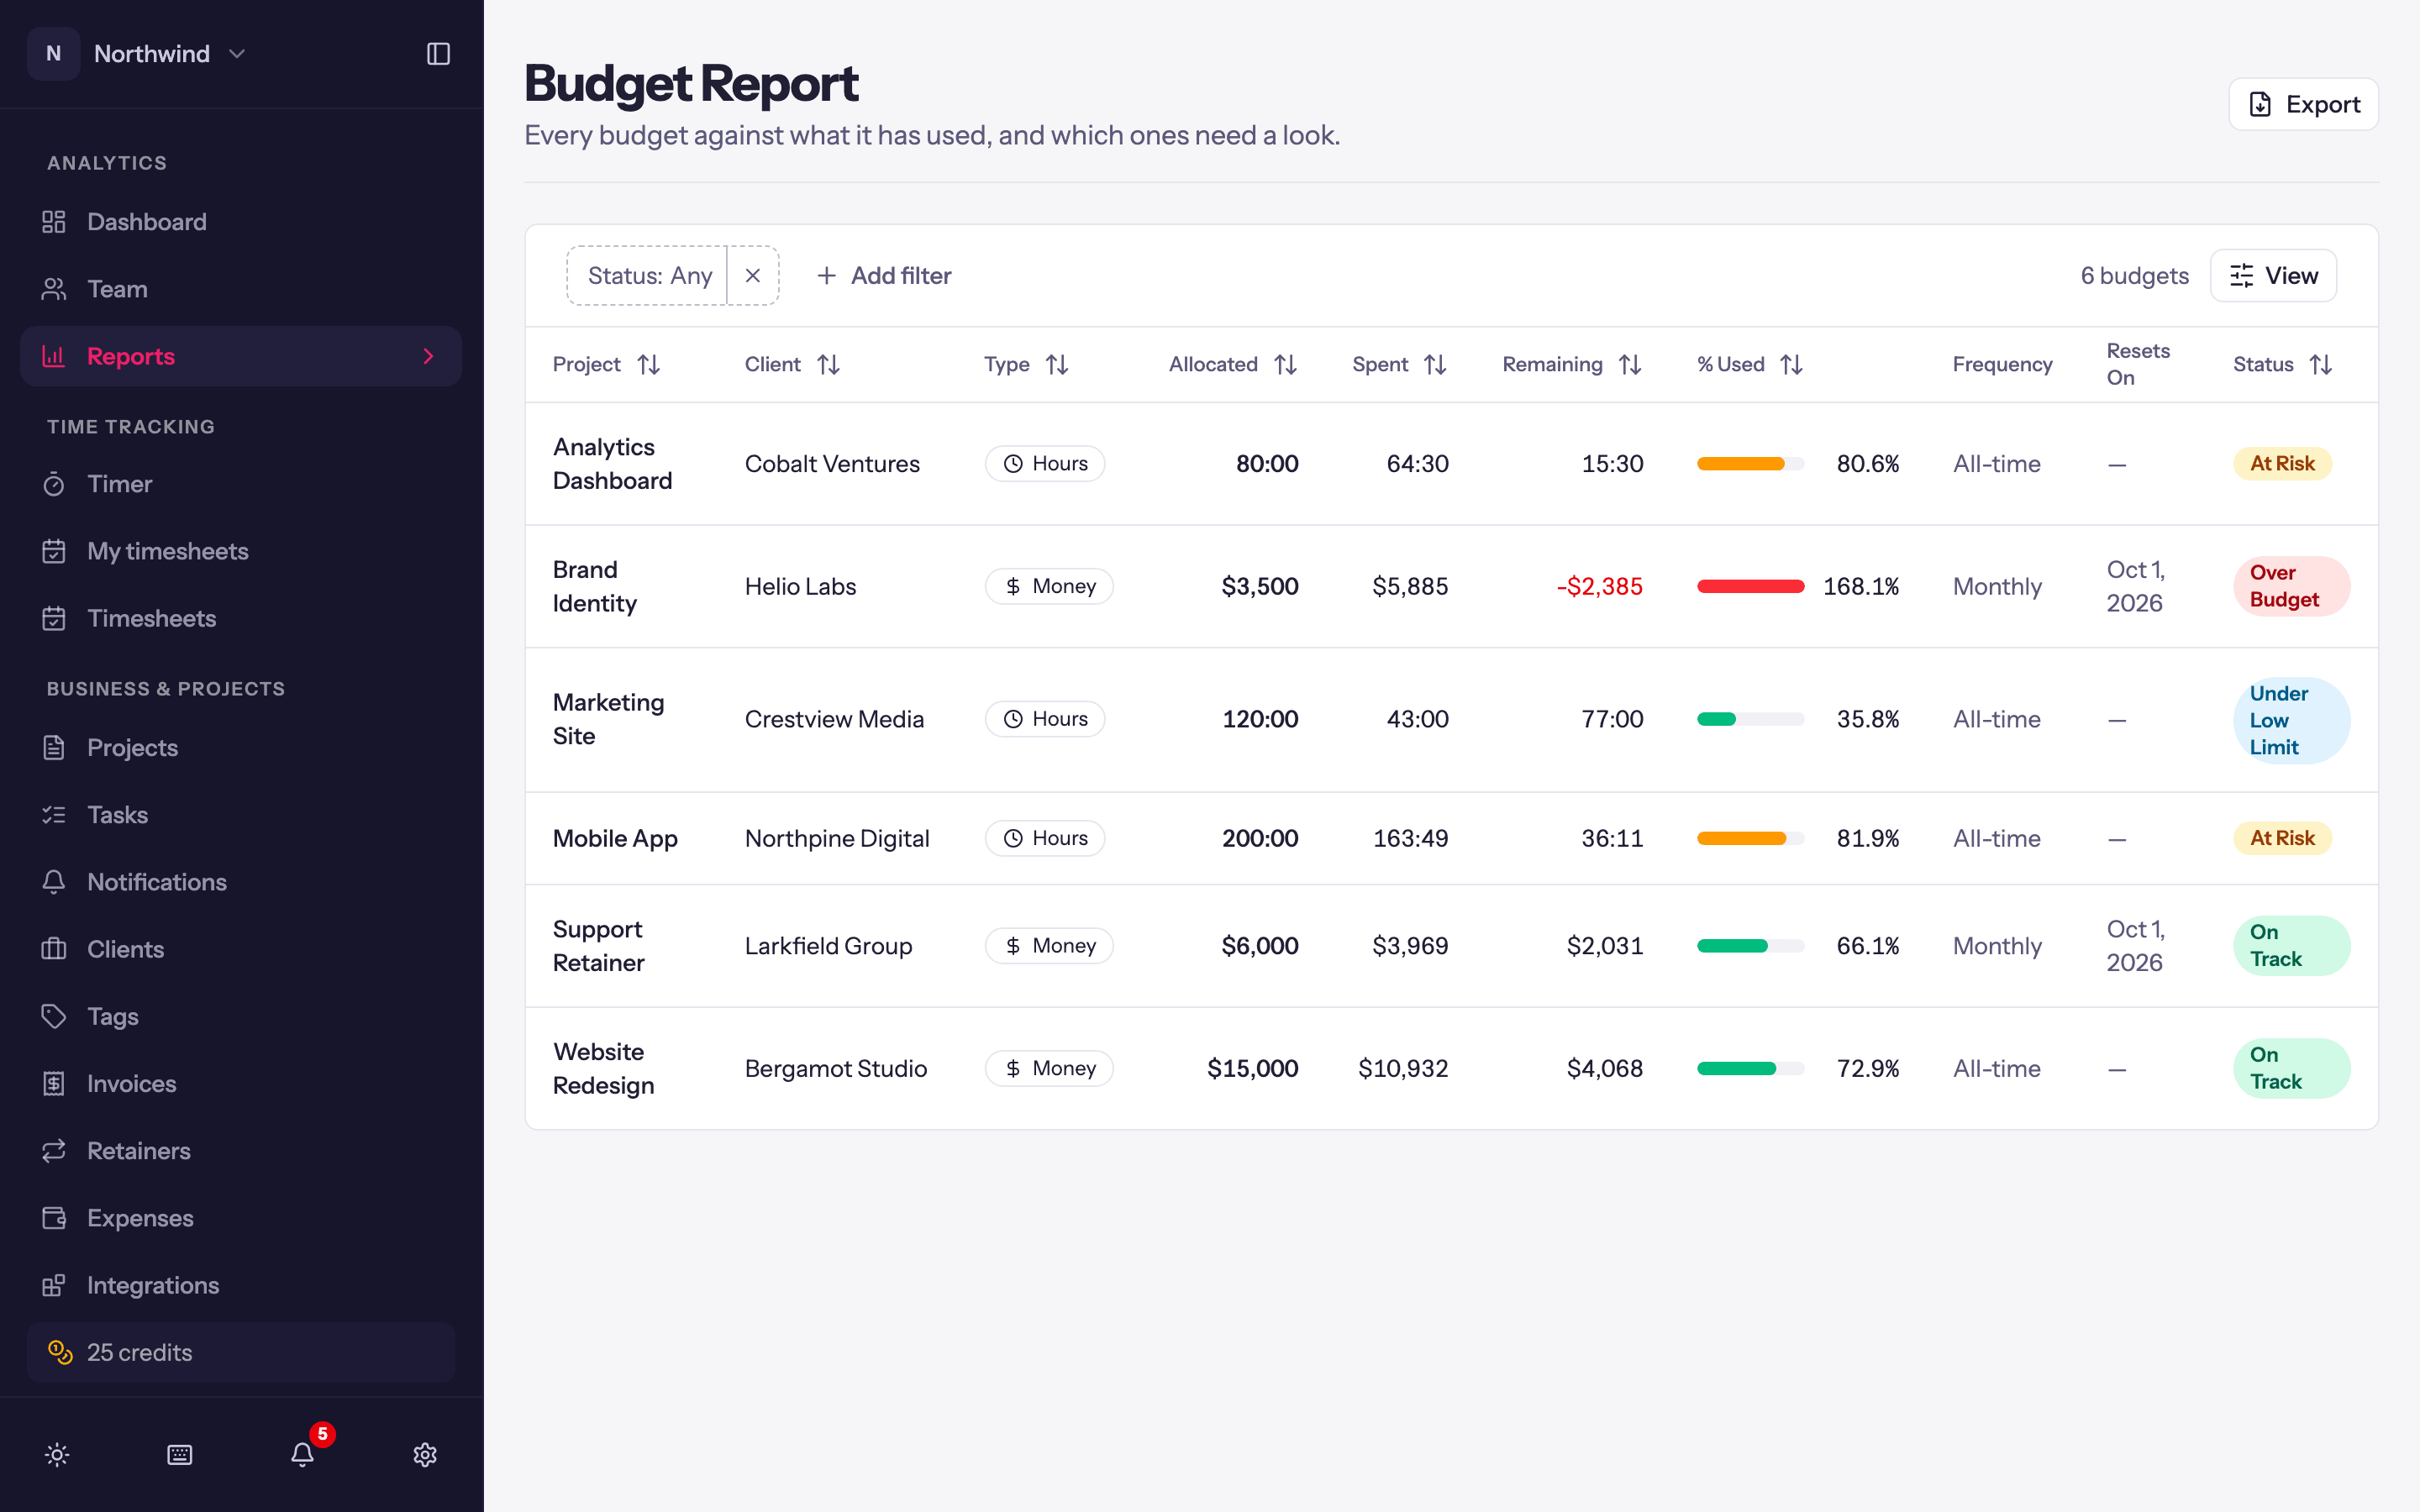
Task: Open the Mobile App project row
Action: click(x=1451, y=838)
